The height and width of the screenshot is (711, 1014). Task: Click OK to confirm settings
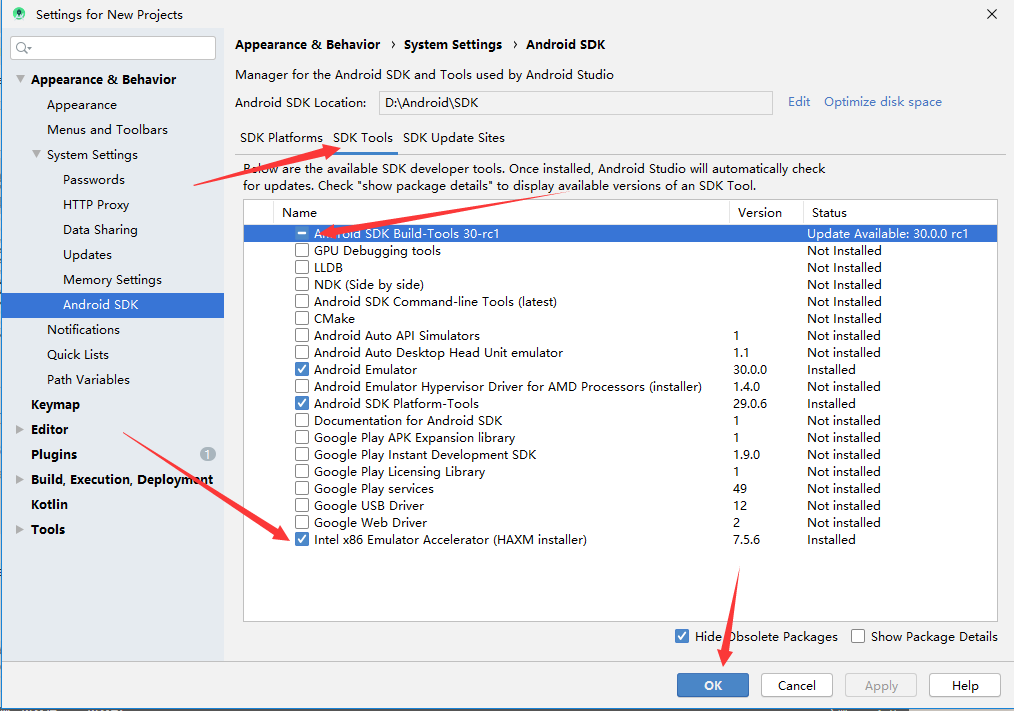(713, 685)
